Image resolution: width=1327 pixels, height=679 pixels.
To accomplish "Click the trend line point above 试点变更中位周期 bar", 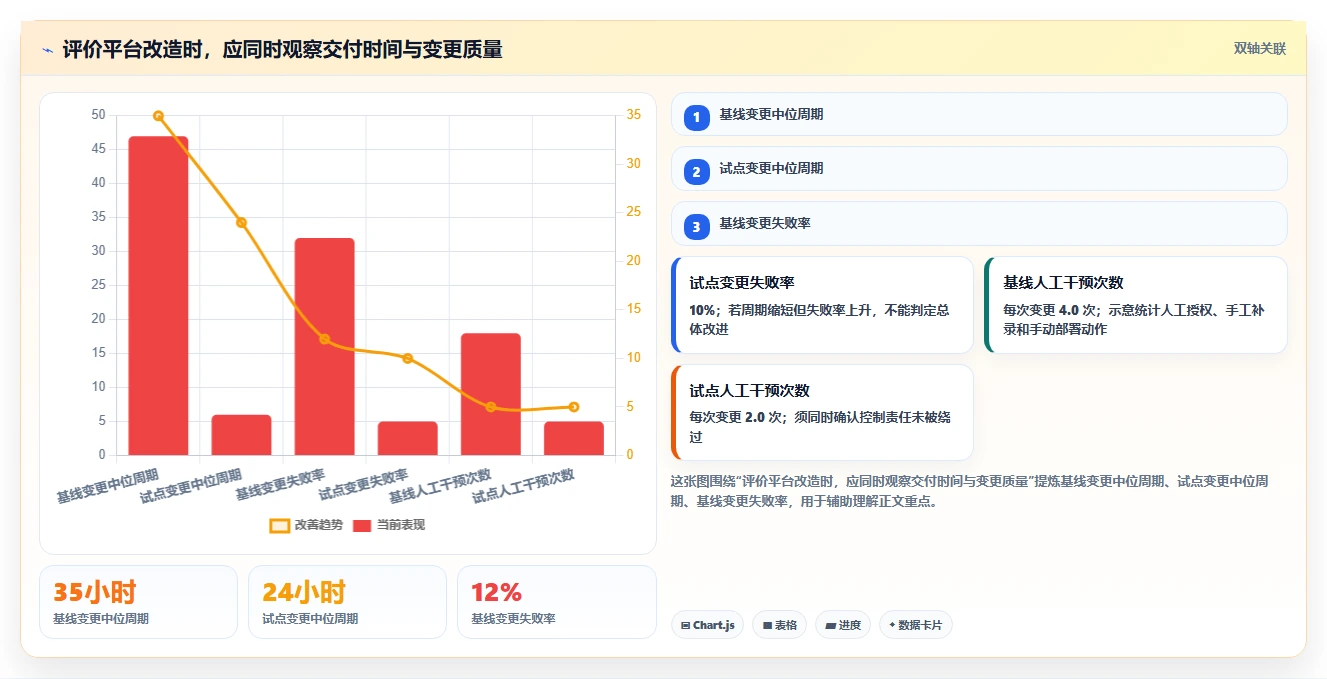I will click(x=241, y=222).
